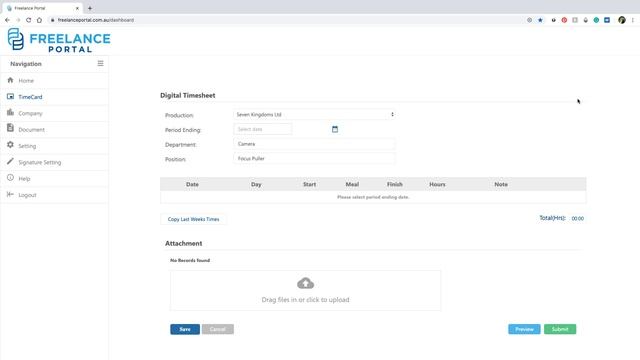
Task: Click the Help question icon
Action: click(10, 178)
